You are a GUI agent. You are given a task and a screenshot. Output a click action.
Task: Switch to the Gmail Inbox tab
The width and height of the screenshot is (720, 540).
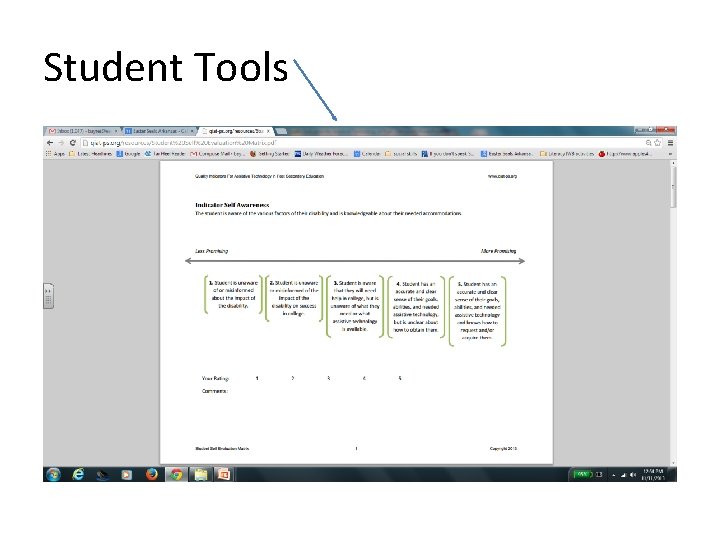[x=81, y=131]
